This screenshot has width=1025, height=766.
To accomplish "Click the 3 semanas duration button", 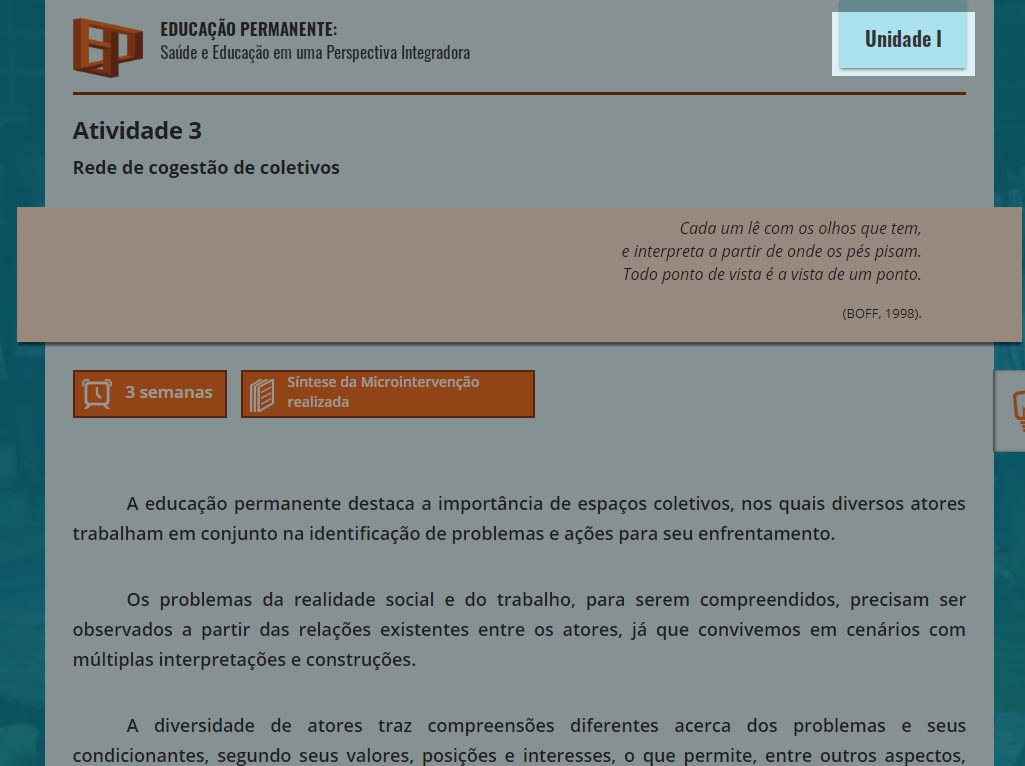I will (x=149, y=393).
